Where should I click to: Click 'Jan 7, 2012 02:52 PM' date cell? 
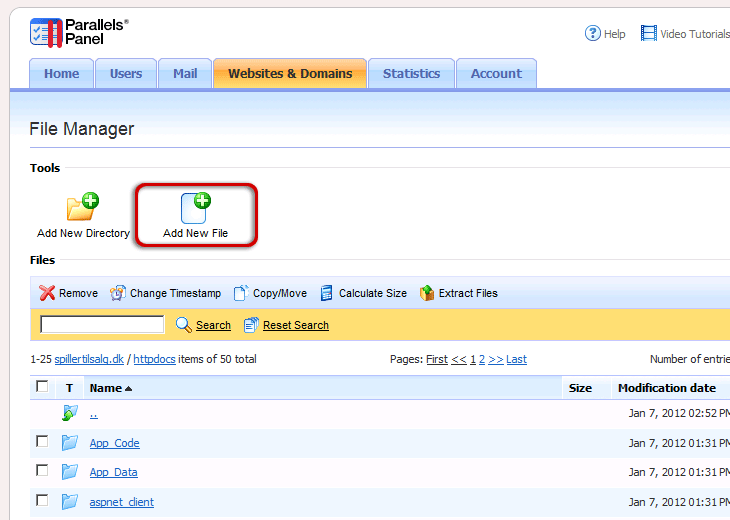point(679,413)
